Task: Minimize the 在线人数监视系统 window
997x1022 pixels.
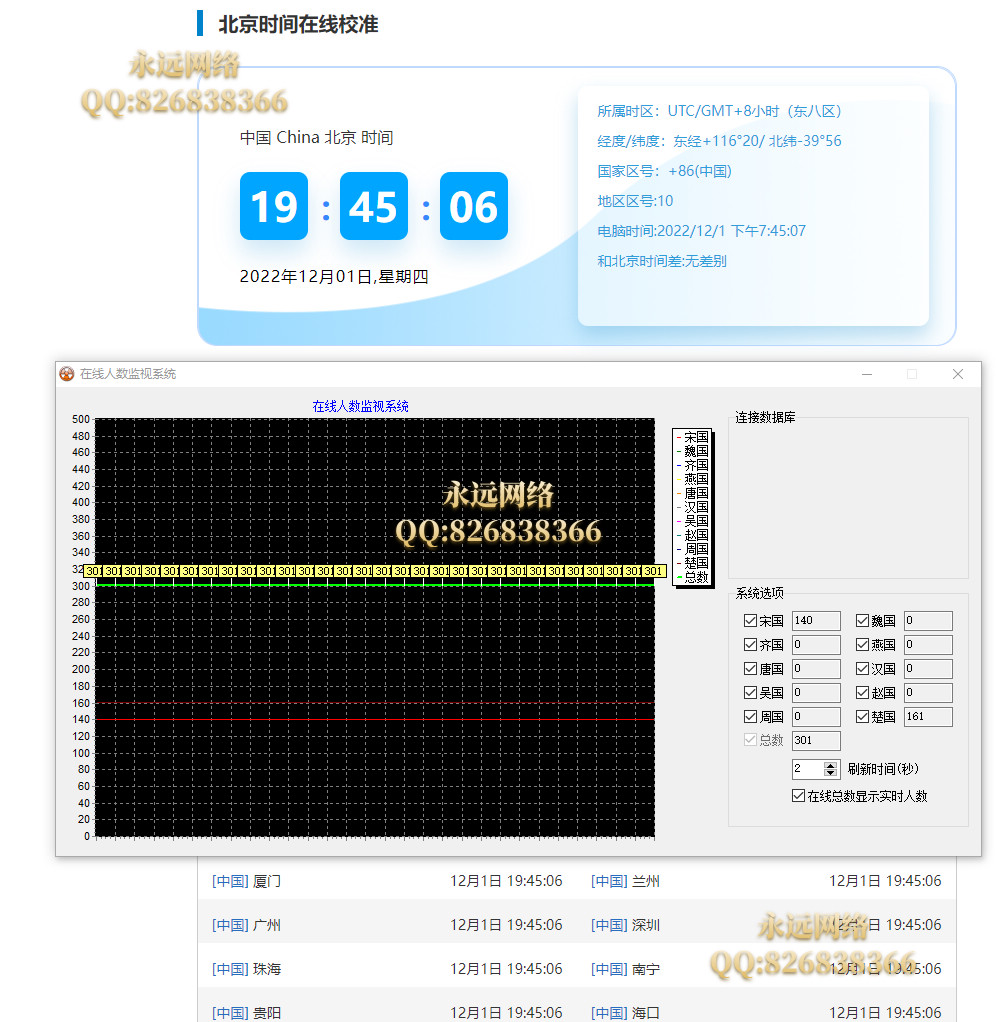Action: pos(867,374)
